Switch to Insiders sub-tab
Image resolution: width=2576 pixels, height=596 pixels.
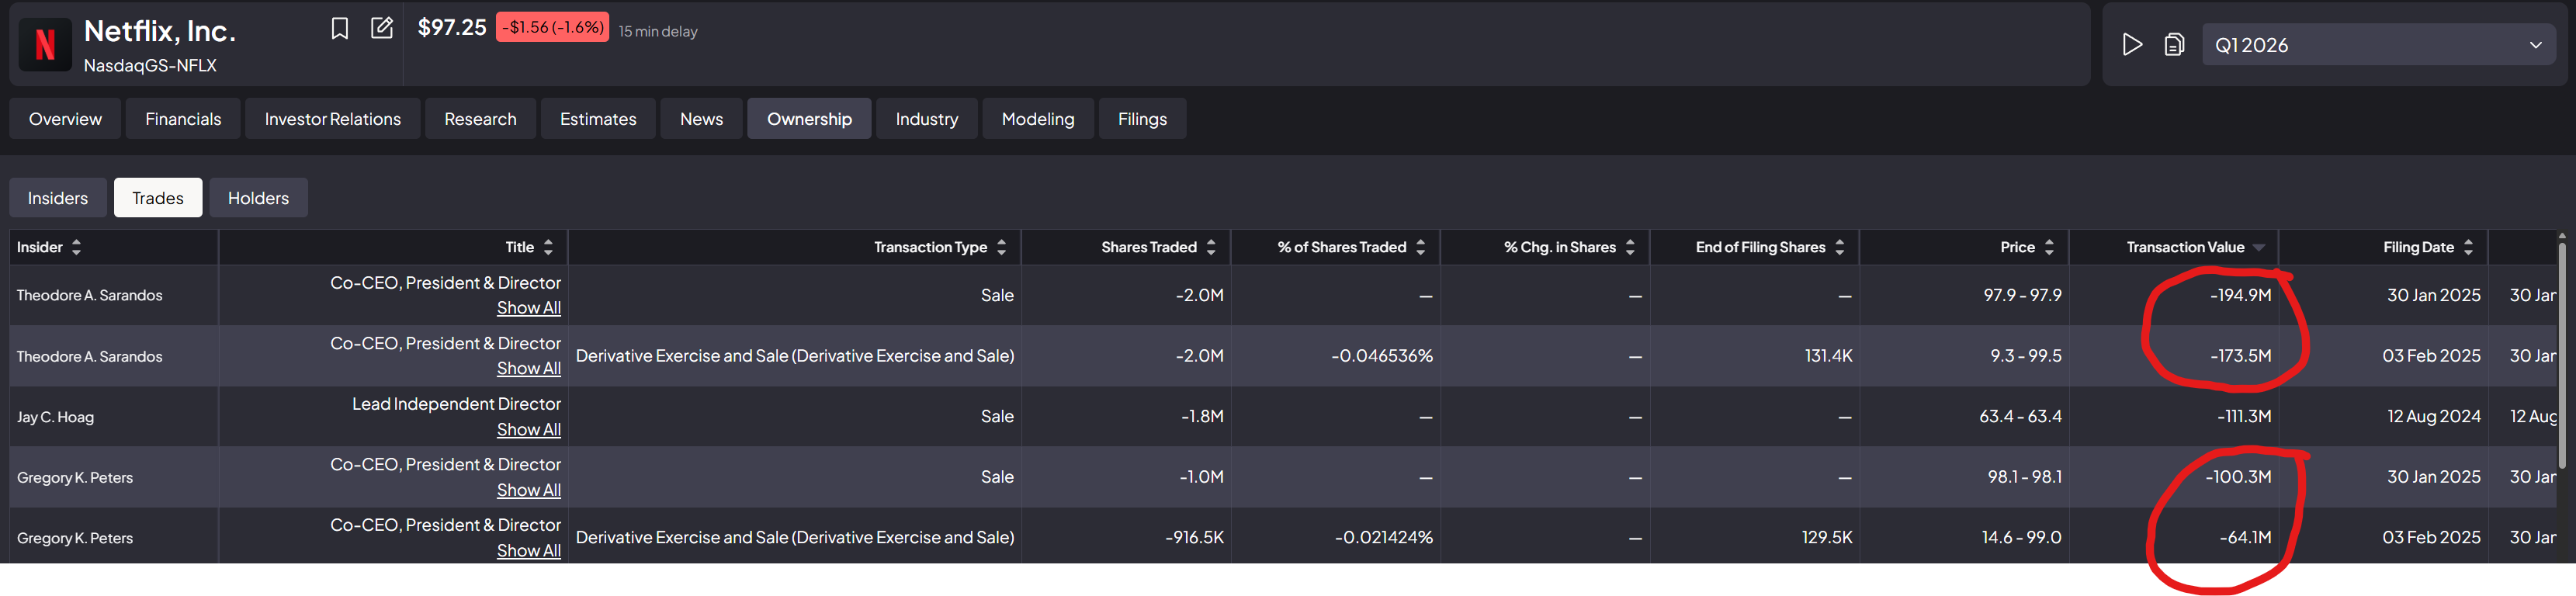pos(58,198)
